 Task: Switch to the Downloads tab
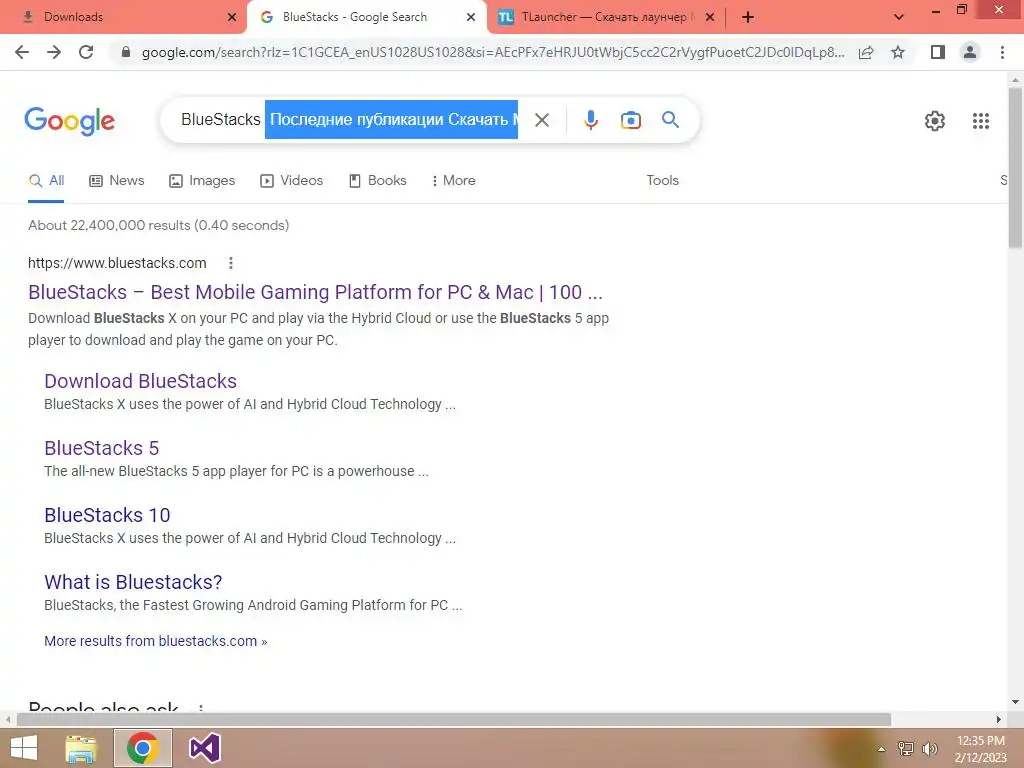[x=123, y=17]
